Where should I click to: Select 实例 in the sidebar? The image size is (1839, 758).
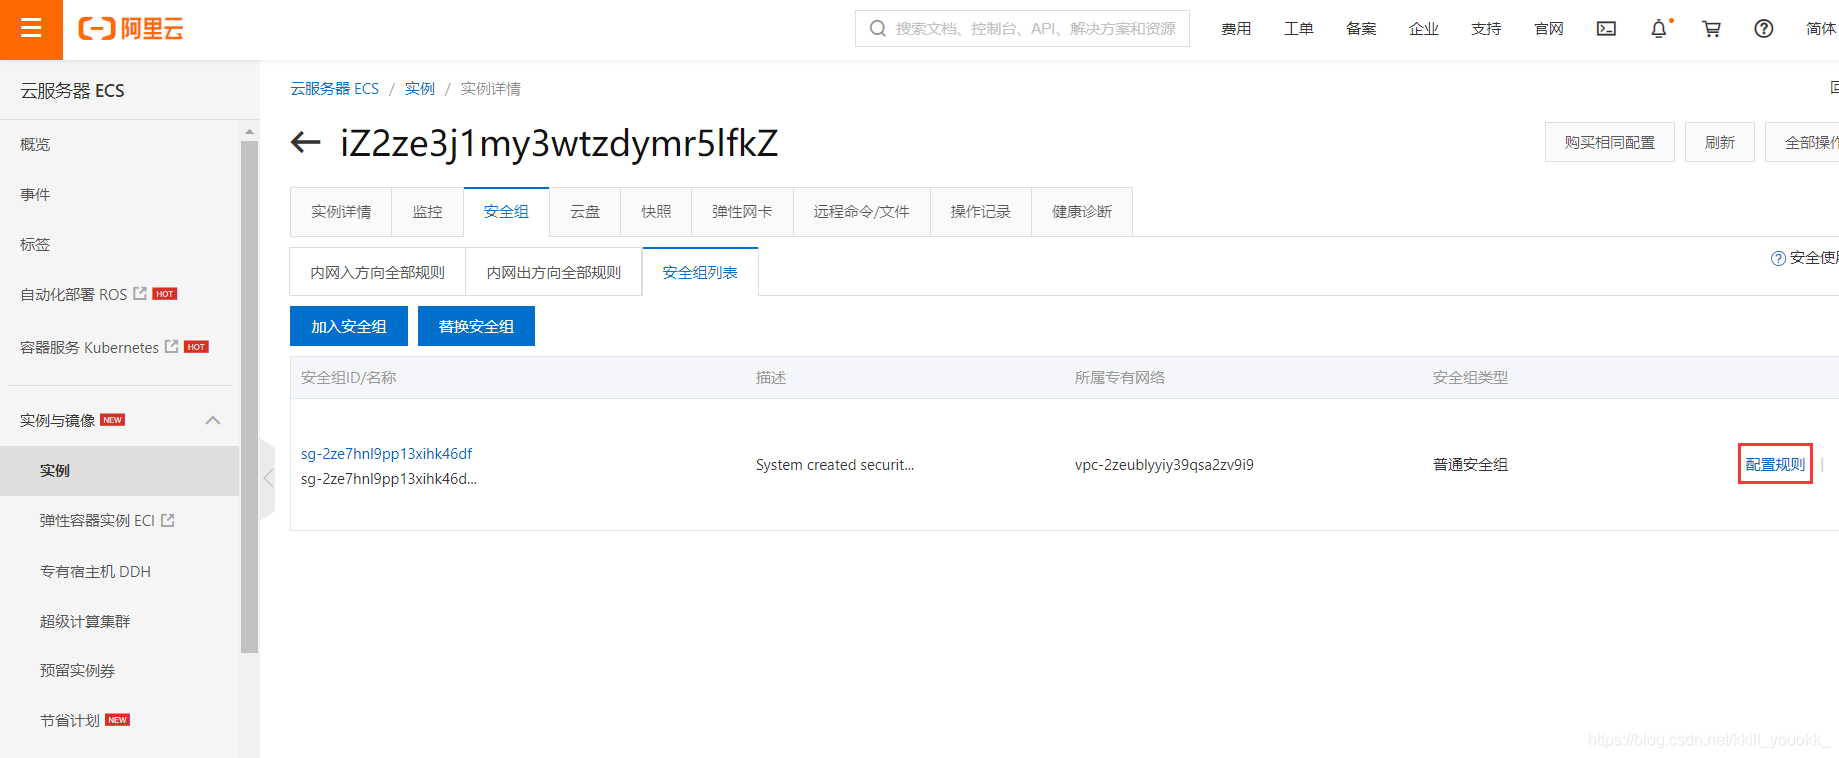tap(120, 470)
